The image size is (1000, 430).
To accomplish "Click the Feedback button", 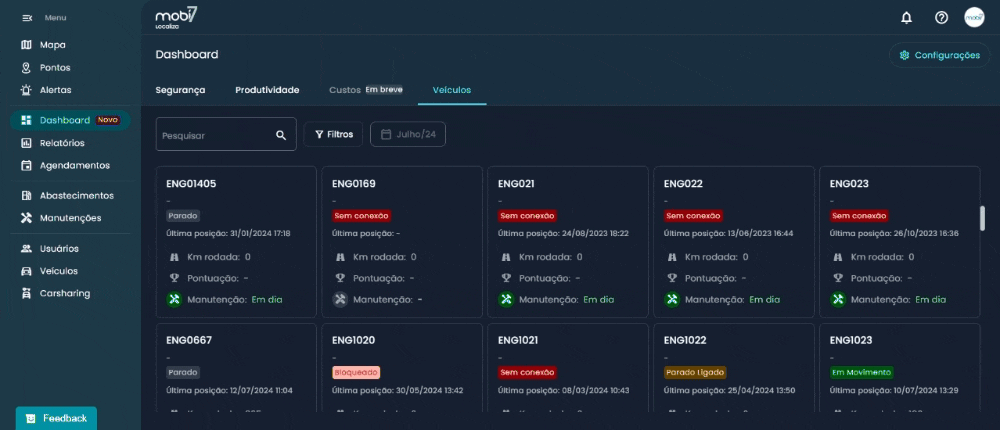I will [x=56, y=418].
